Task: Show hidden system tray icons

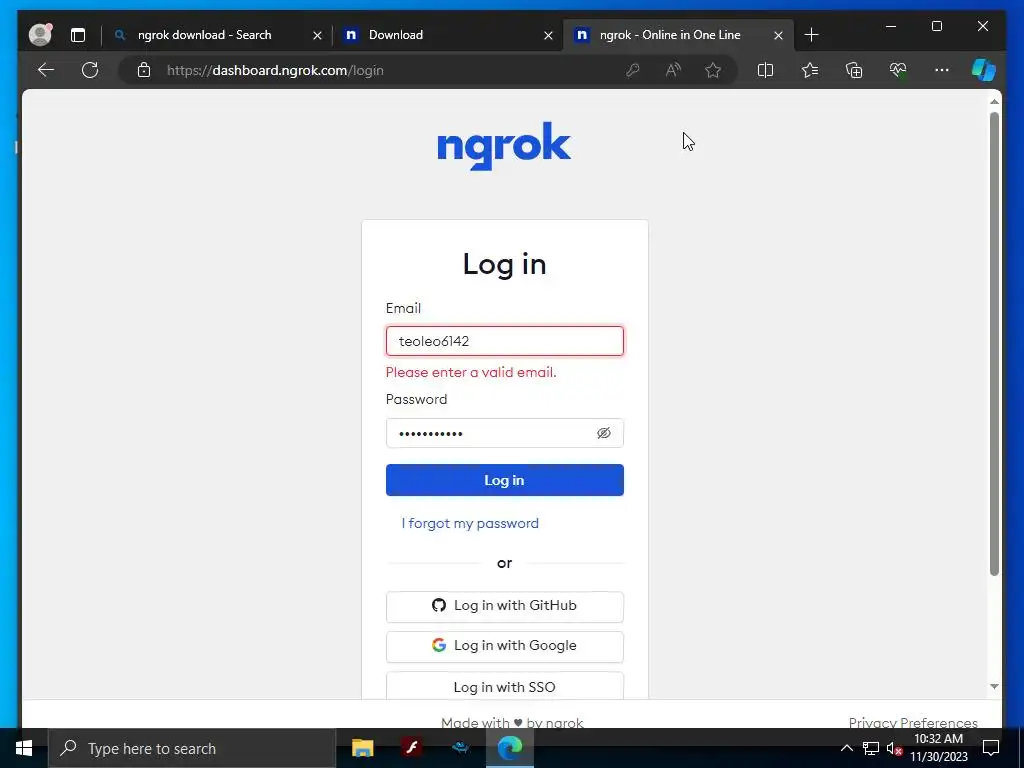Action: (846, 748)
